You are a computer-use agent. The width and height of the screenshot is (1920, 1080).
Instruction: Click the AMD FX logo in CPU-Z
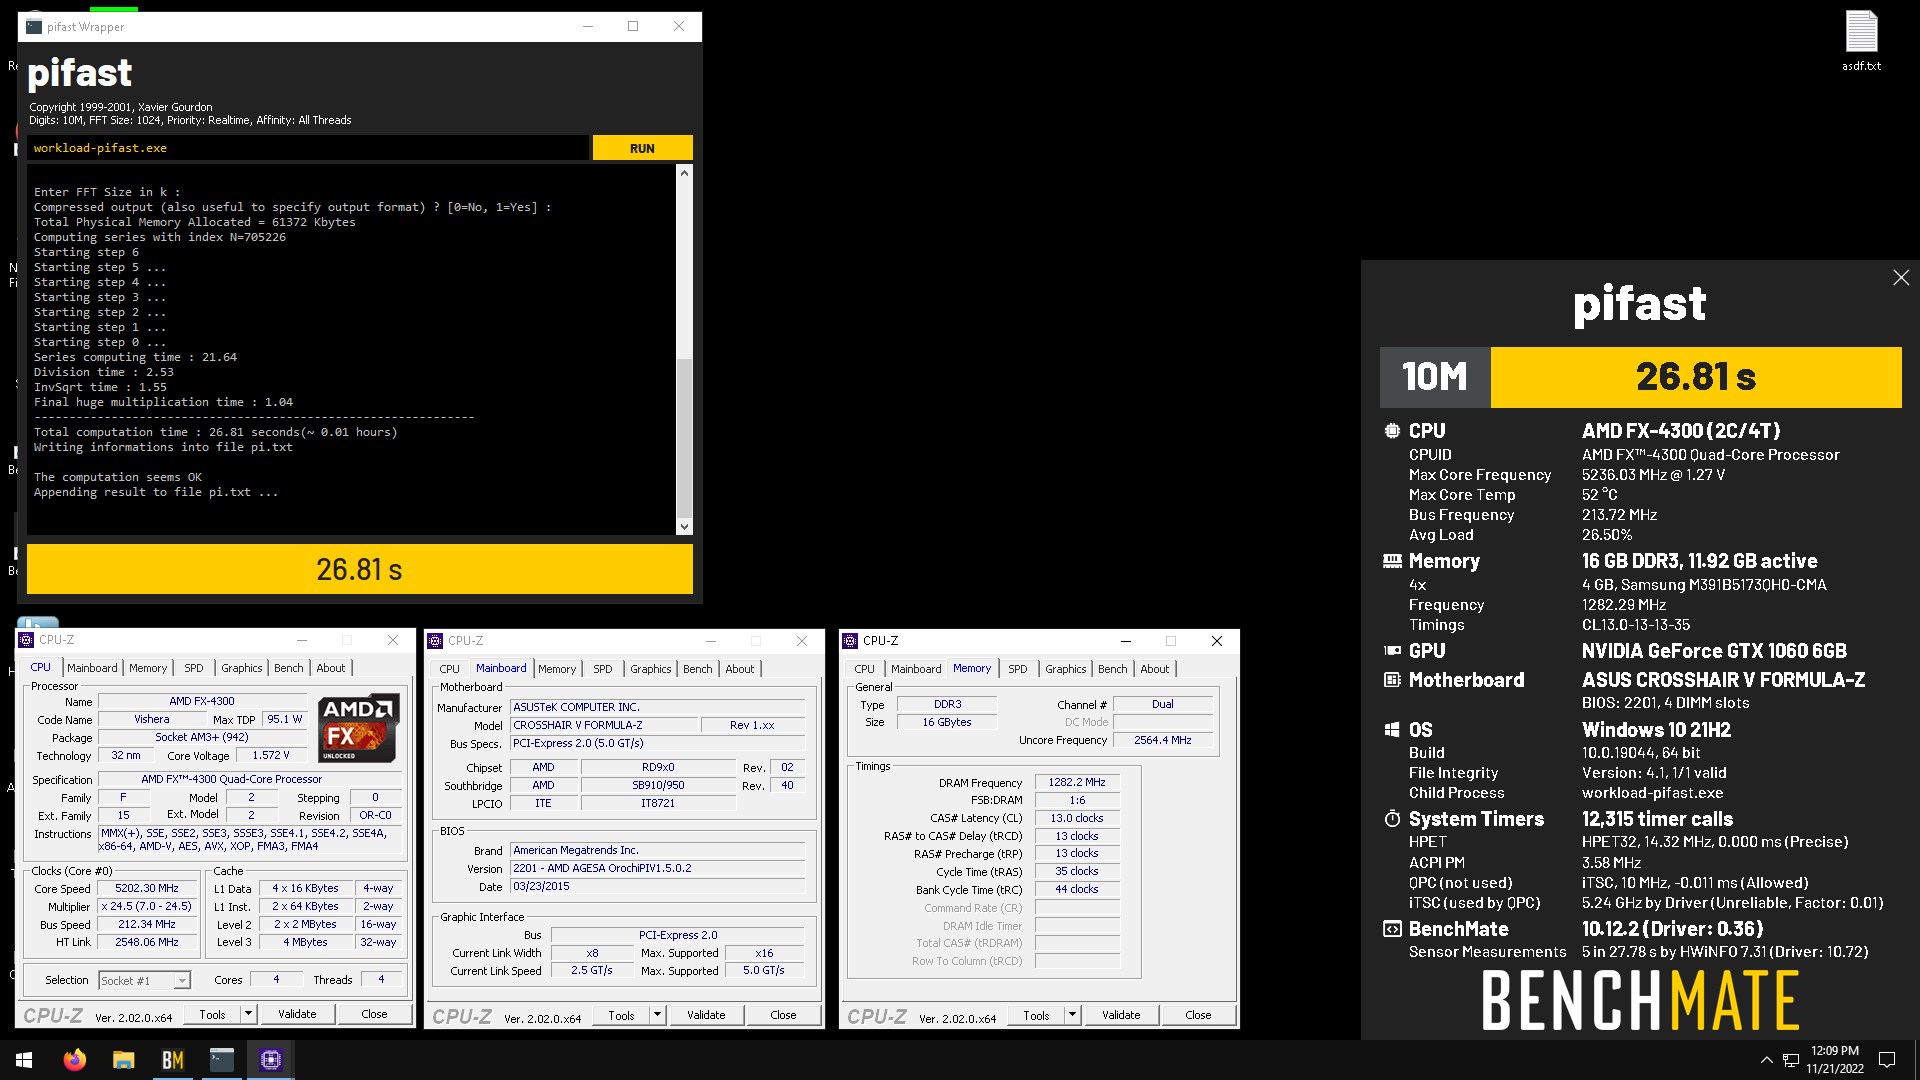(359, 728)
